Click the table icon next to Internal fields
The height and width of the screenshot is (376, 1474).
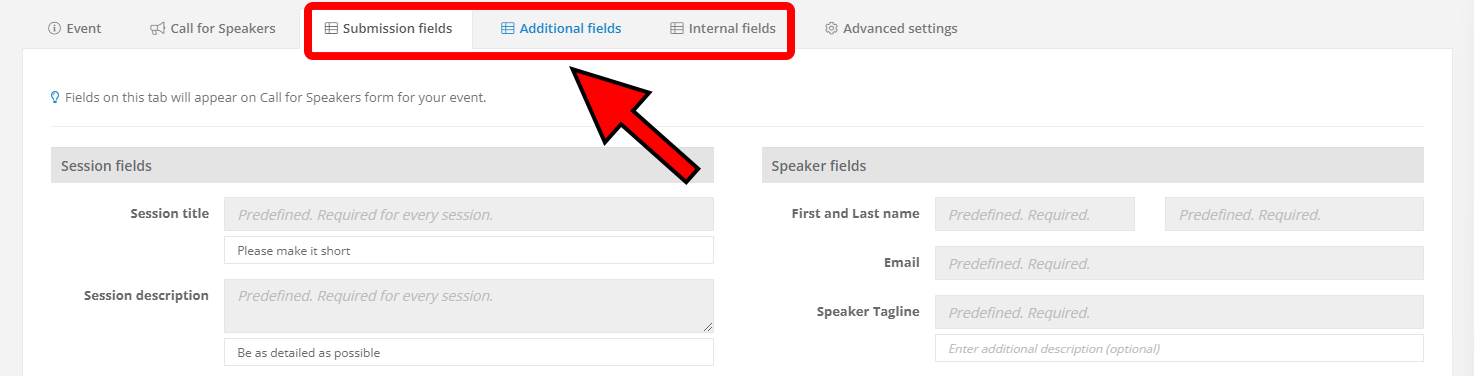[677, 29]
